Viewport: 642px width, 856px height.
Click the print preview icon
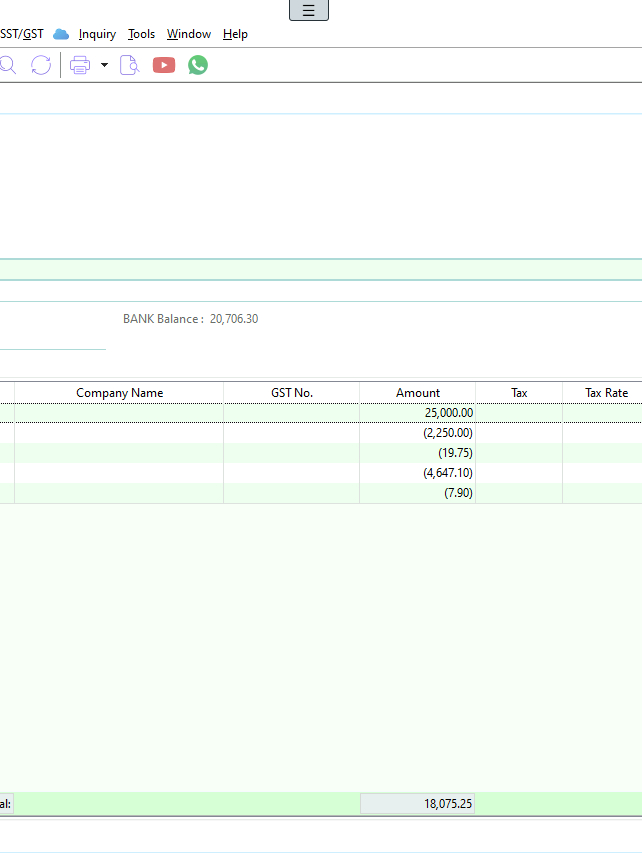(x=129, y=65)
